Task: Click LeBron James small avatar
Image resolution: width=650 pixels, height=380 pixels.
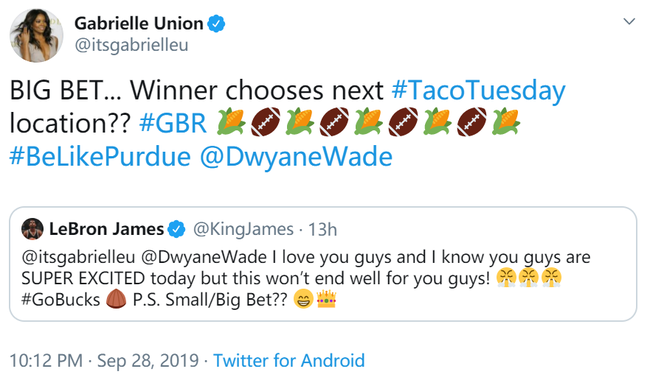Action: 32,229
